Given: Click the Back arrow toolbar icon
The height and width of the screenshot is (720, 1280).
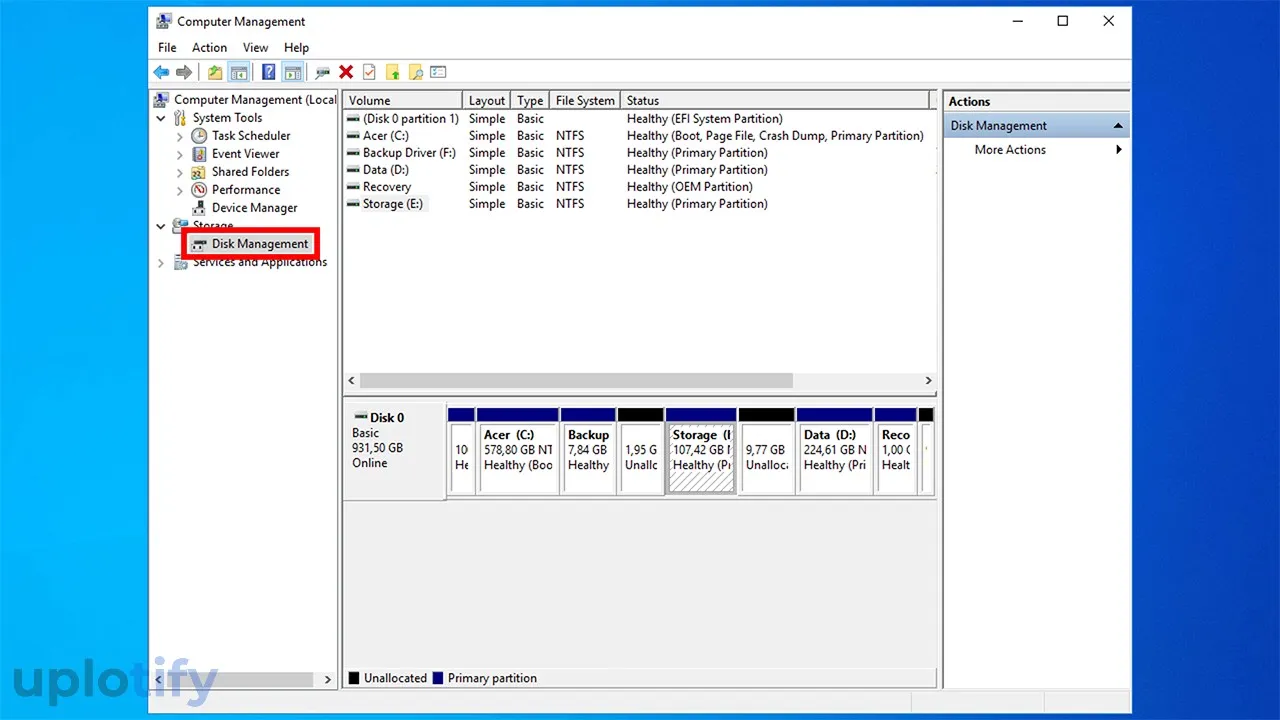Looking at the screenshot, I should pyautogui.click(x=161, y=72).
